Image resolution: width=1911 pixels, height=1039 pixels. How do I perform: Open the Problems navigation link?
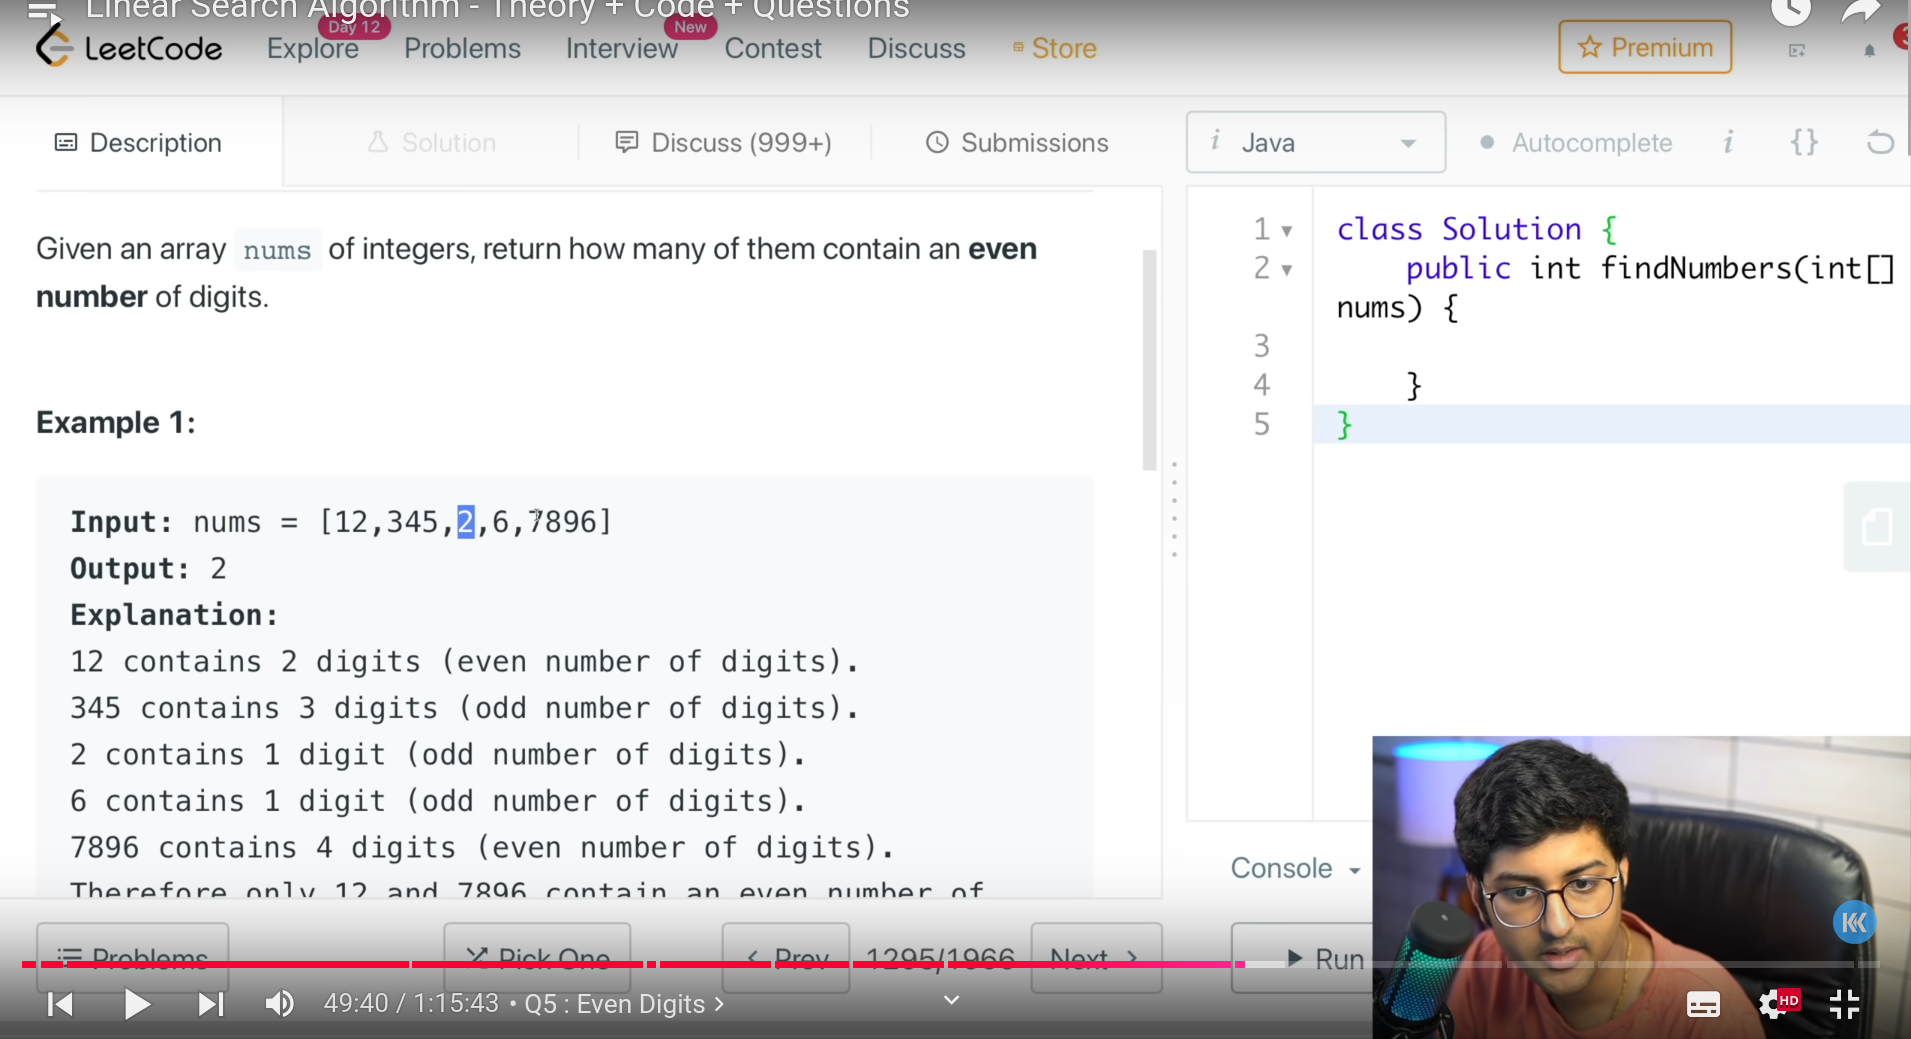click(462, 49)
